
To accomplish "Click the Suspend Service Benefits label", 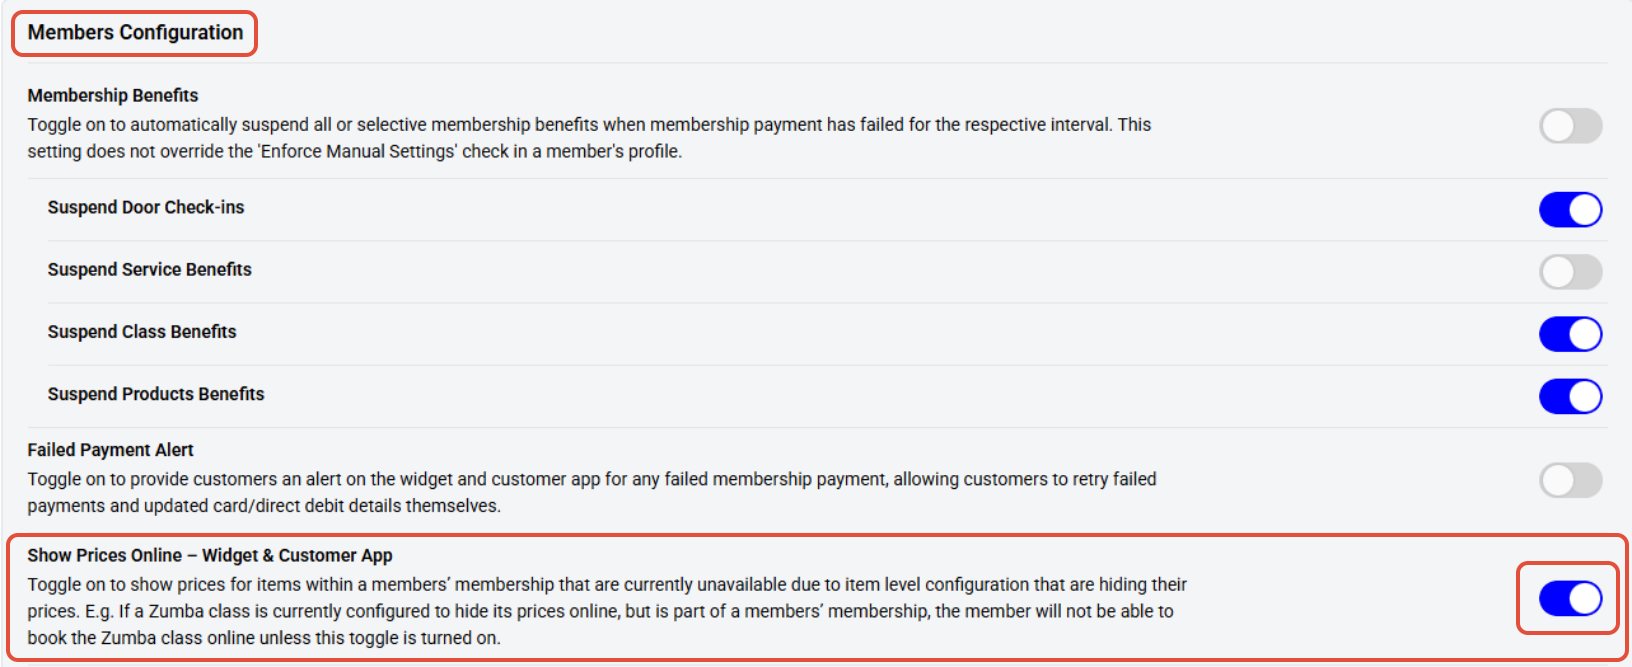I will 150,269.
